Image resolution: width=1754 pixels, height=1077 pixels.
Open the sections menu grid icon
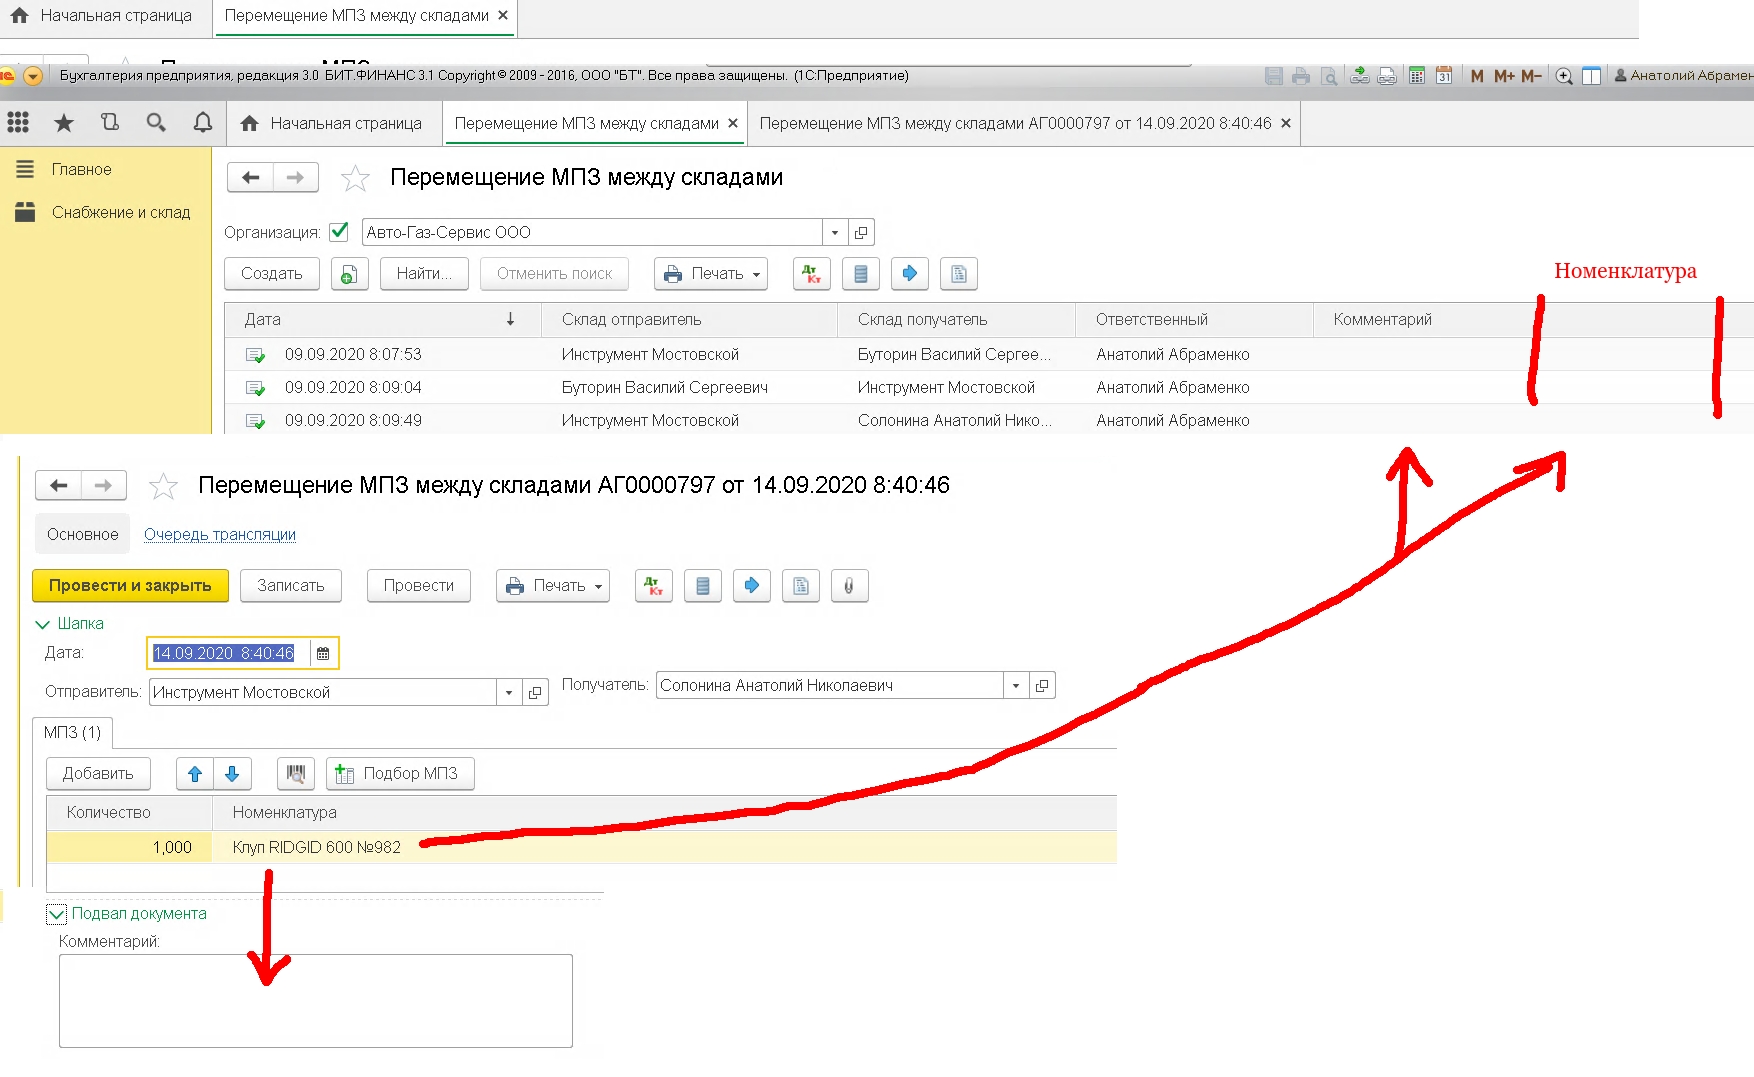[18, 123]
